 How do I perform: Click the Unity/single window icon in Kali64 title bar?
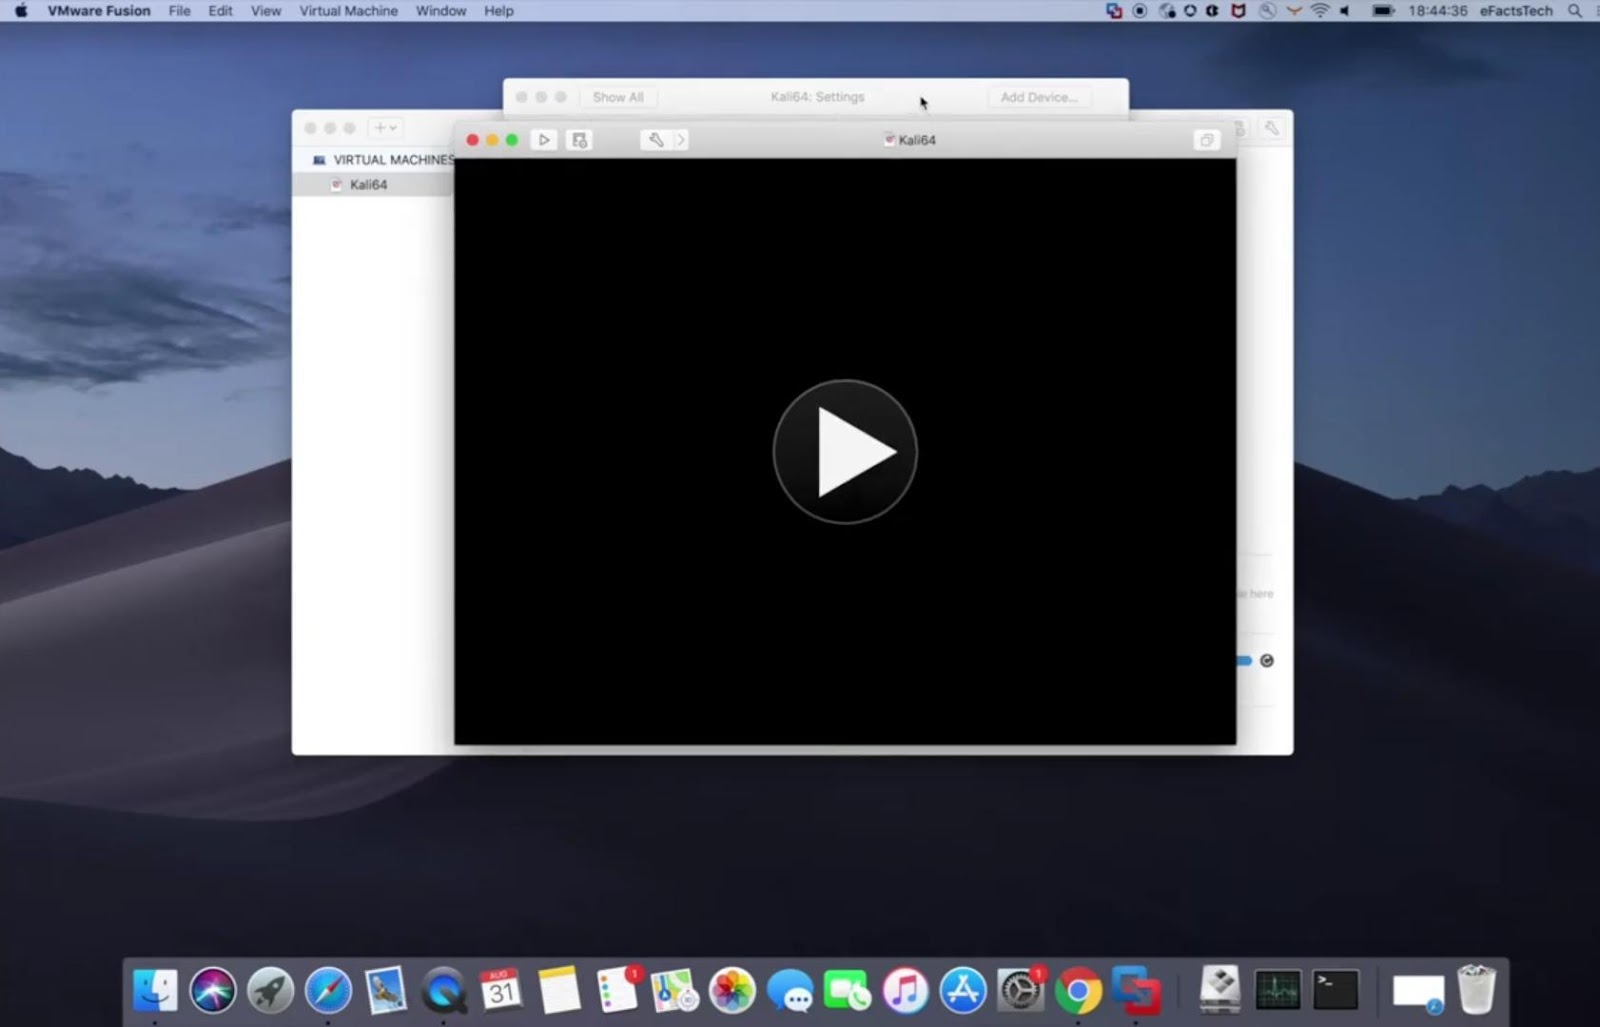(1207, 140)
